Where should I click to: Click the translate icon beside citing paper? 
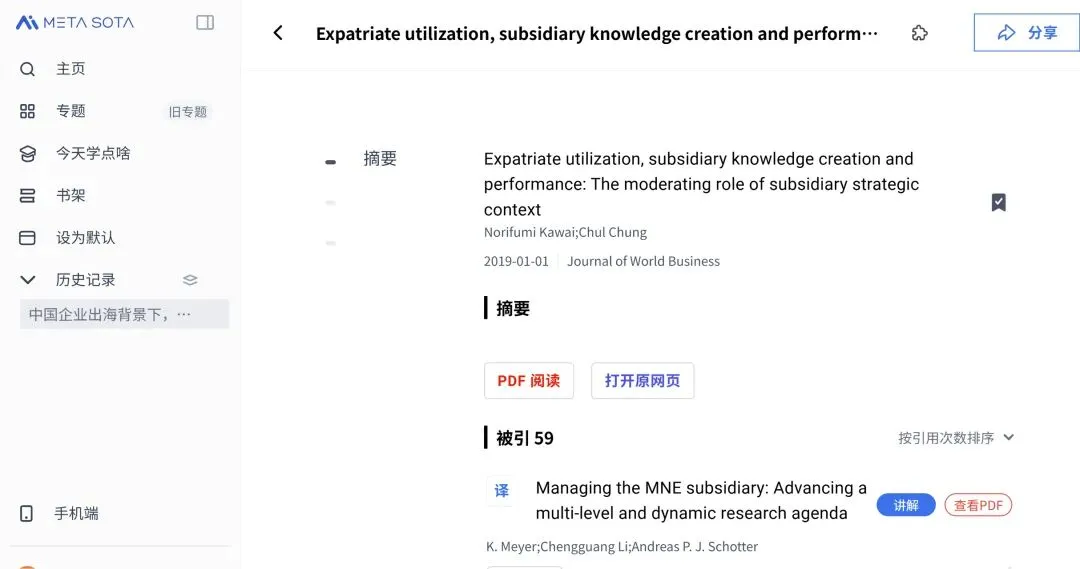[x=501, y=491]
